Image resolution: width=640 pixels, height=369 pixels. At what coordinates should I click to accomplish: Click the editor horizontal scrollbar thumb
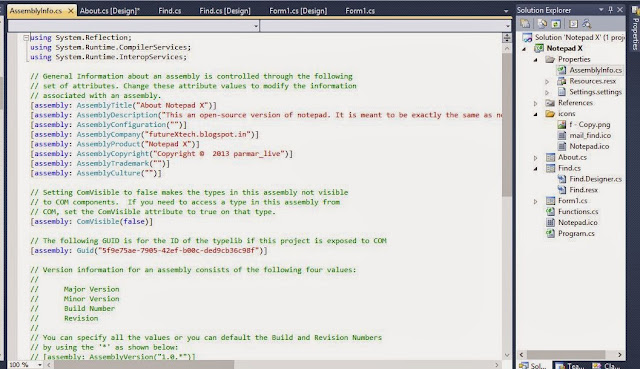144,365
